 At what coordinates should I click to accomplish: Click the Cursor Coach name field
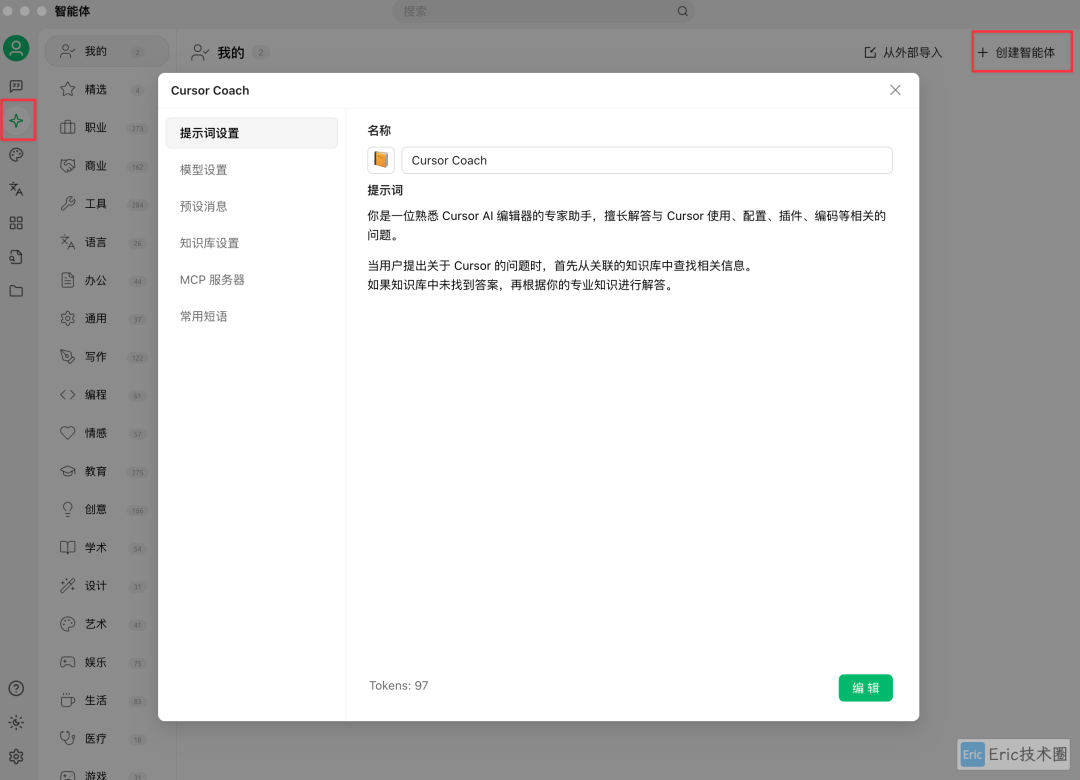(647, 160)
